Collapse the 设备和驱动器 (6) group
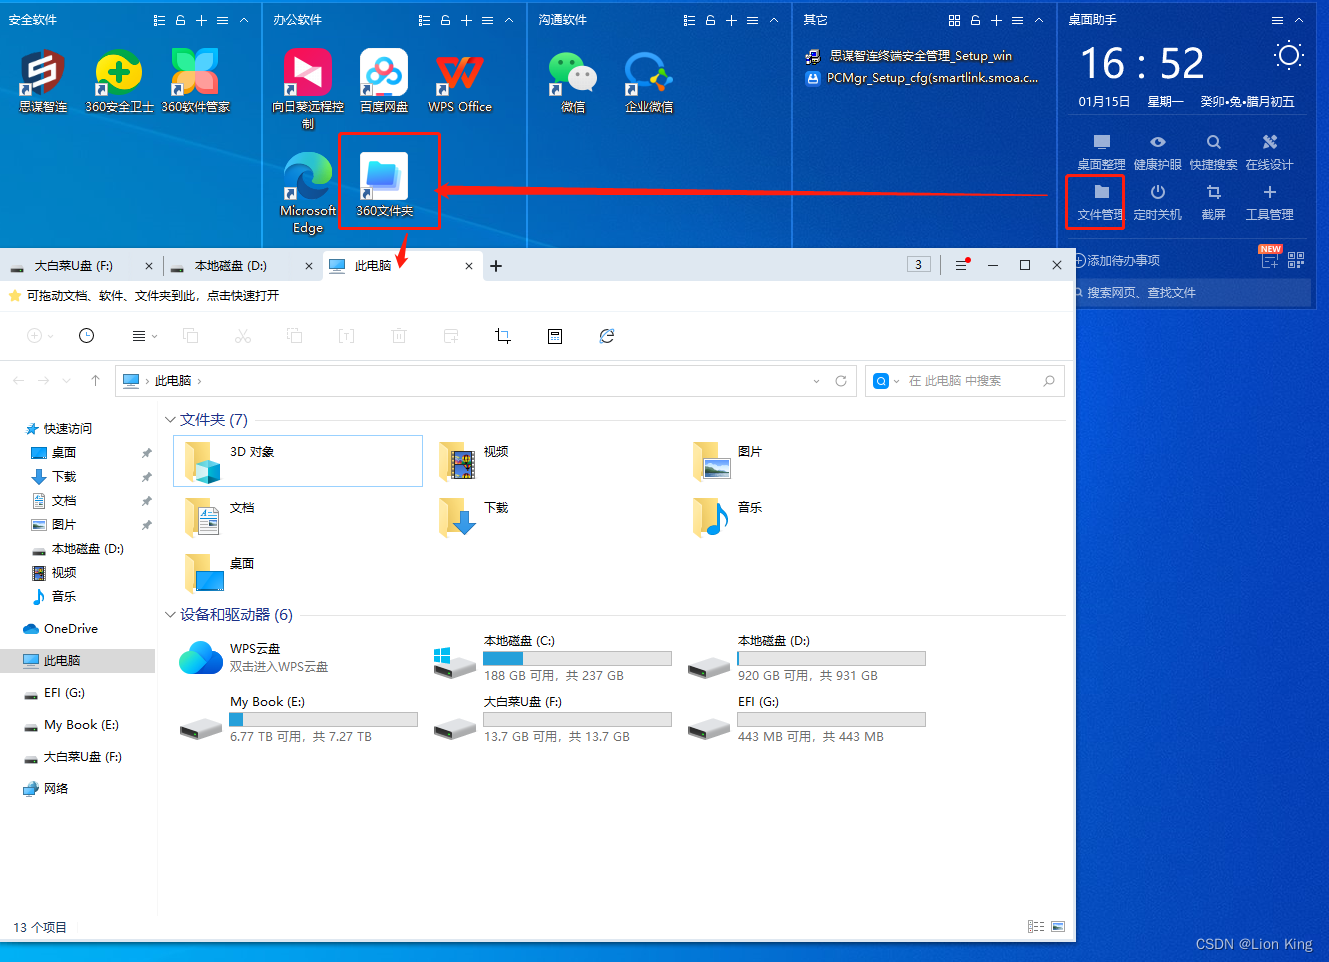This screenshot has width=1329, height=962. (x=170, y=615)
